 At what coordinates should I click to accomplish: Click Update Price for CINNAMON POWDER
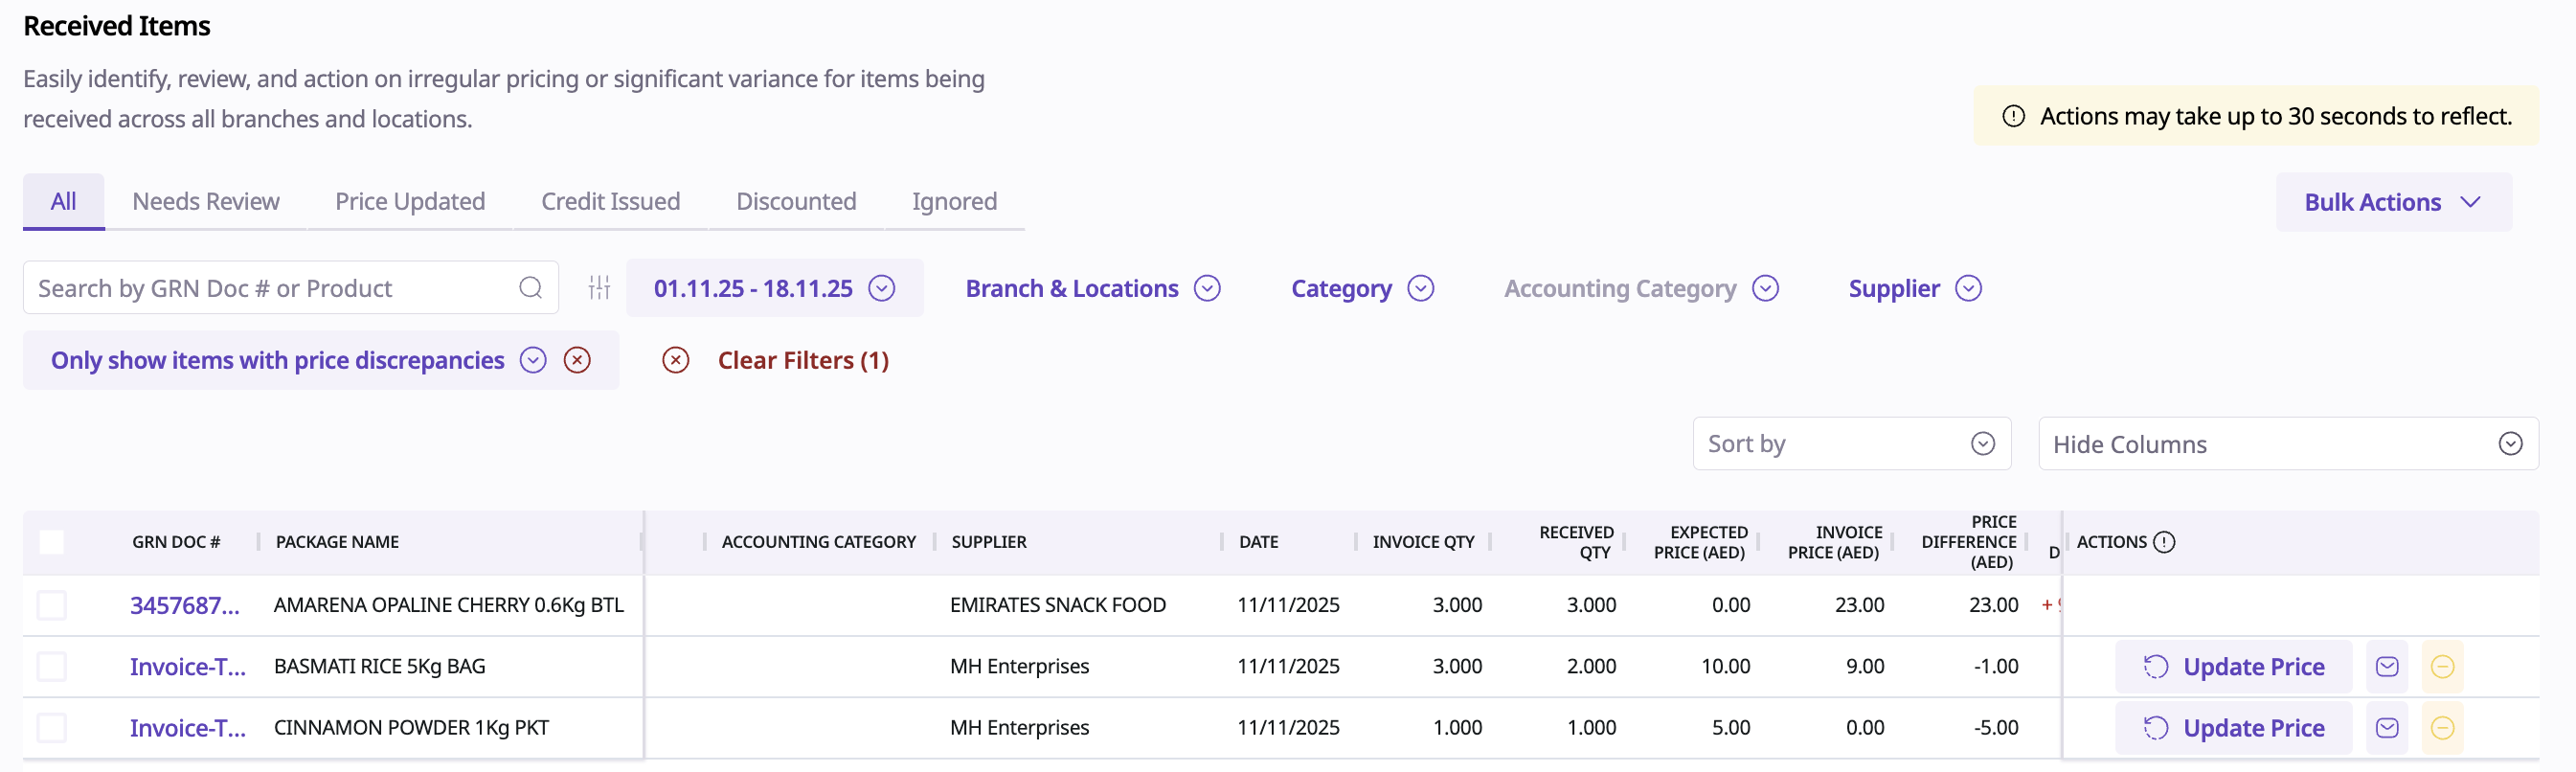2233,728
